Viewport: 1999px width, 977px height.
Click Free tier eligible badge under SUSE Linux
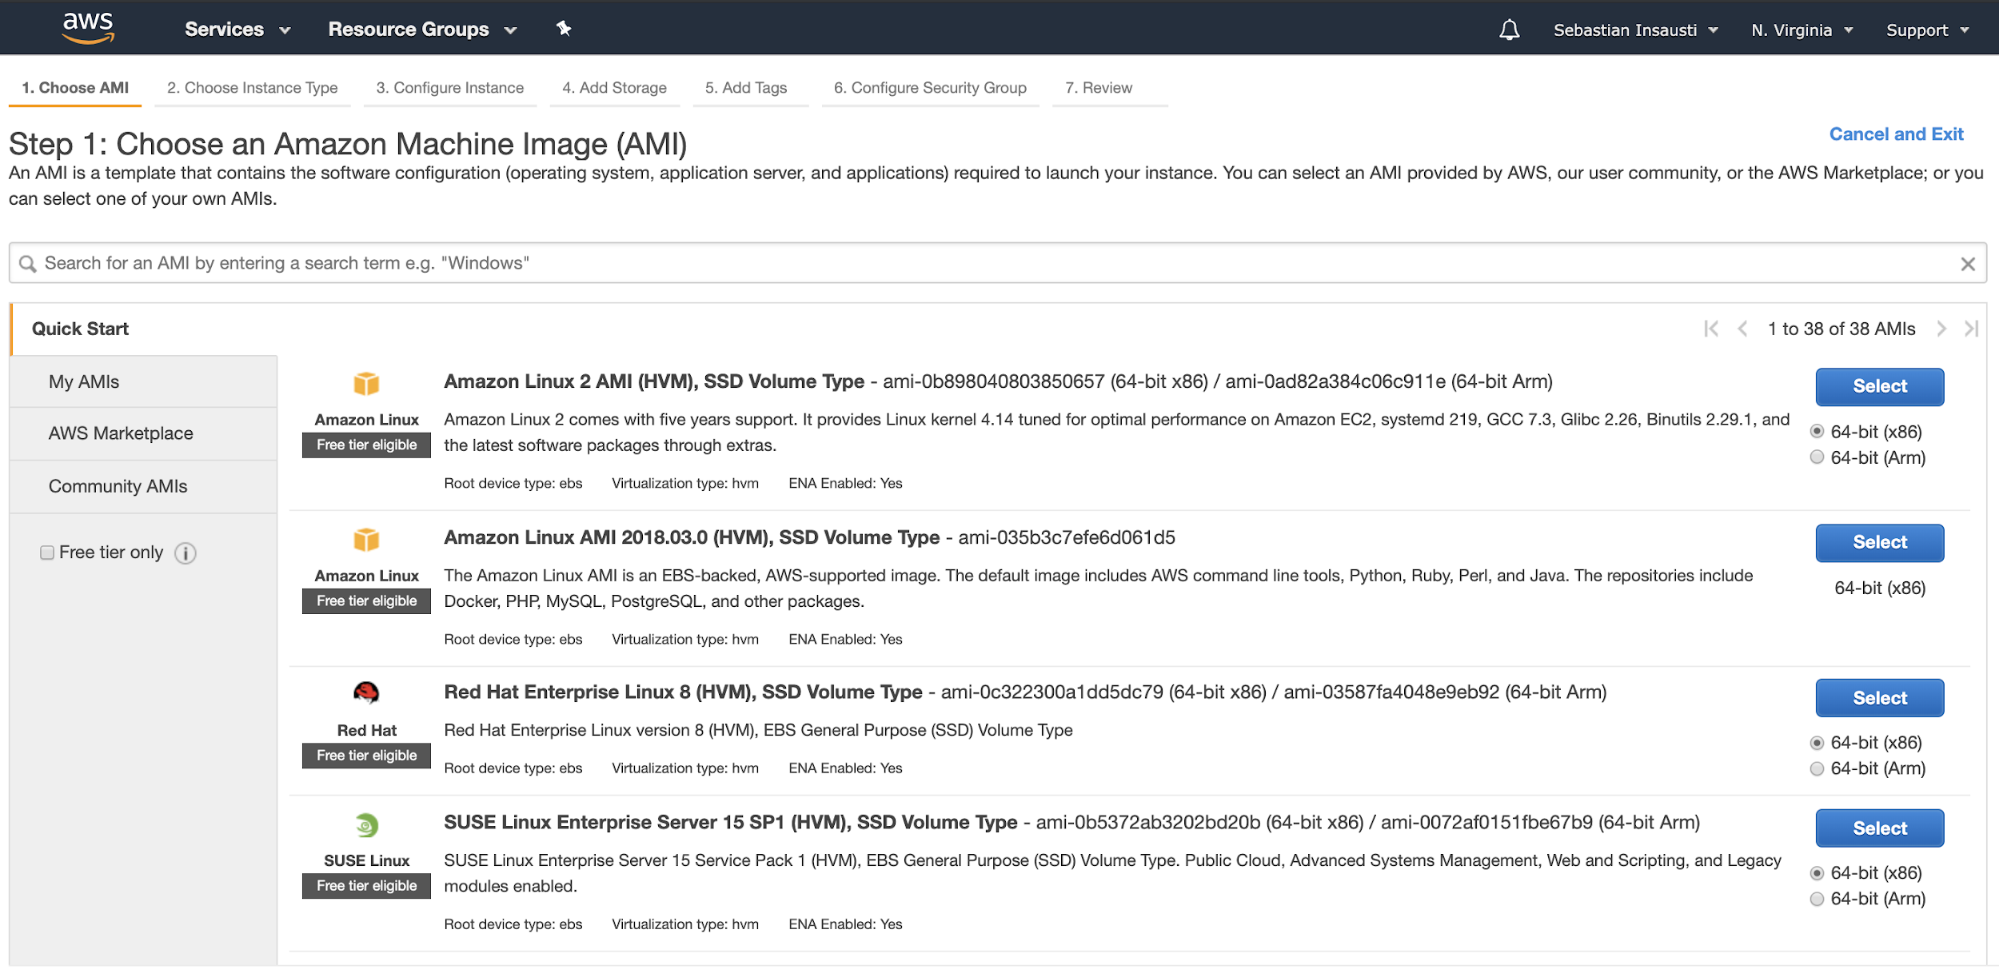pyautogui.click(x=367, y=886)
